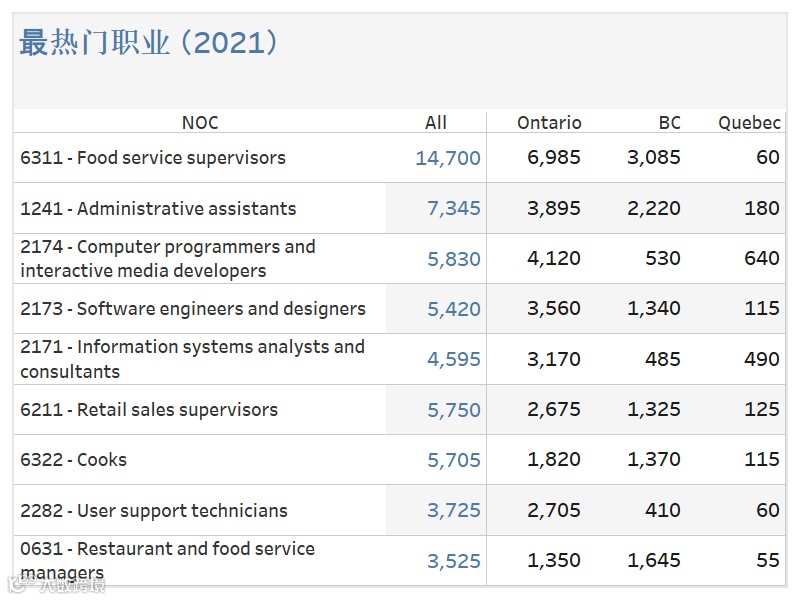
Task: Click BC value 2,220
Action: pos(654,208)
